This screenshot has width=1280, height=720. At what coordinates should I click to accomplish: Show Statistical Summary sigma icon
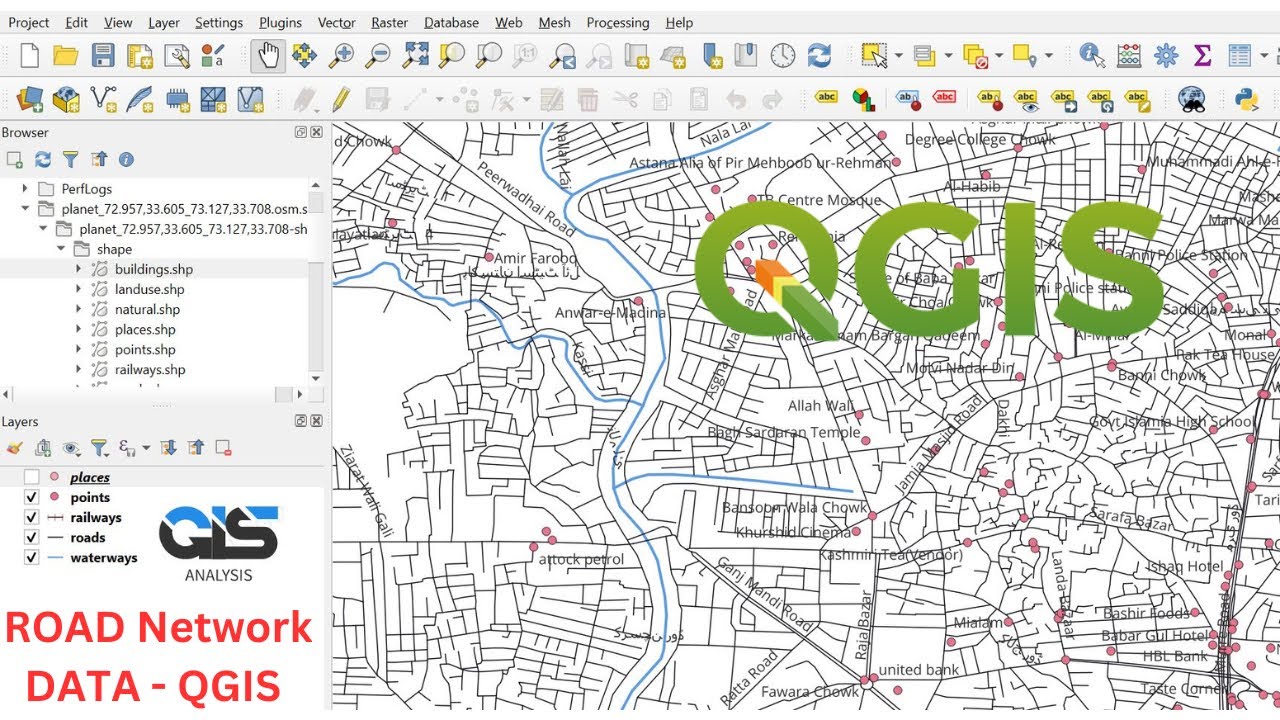coord(1203,55)
